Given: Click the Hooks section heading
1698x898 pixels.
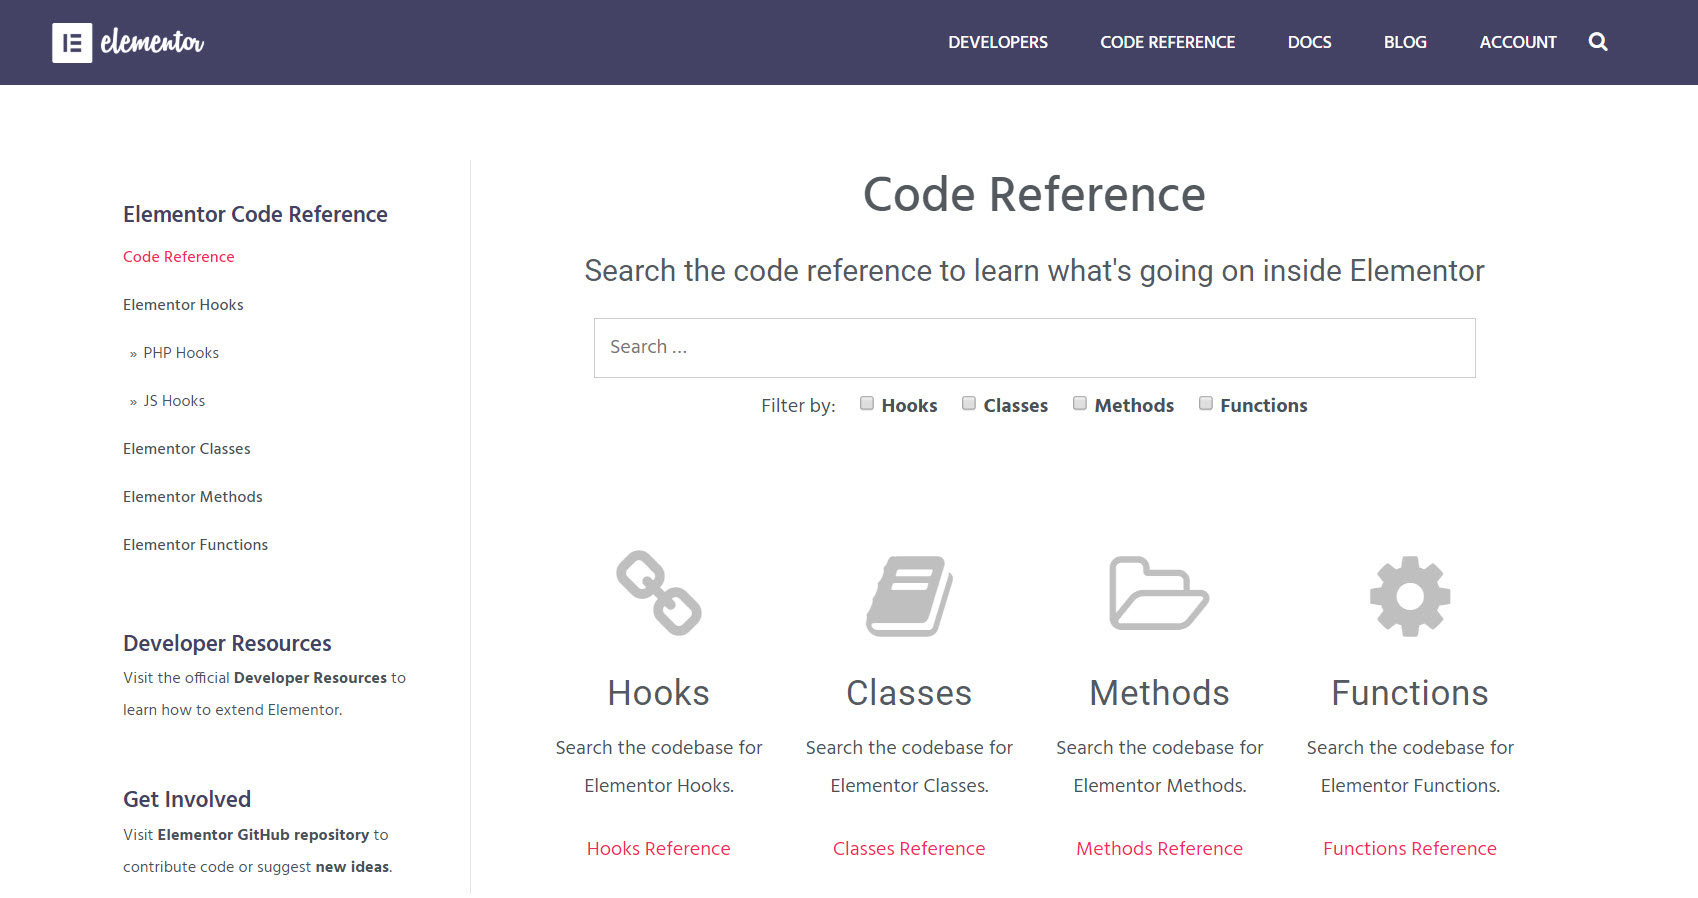Looking at the screenshot, I should pyautogui.click(x=659, y=693).
